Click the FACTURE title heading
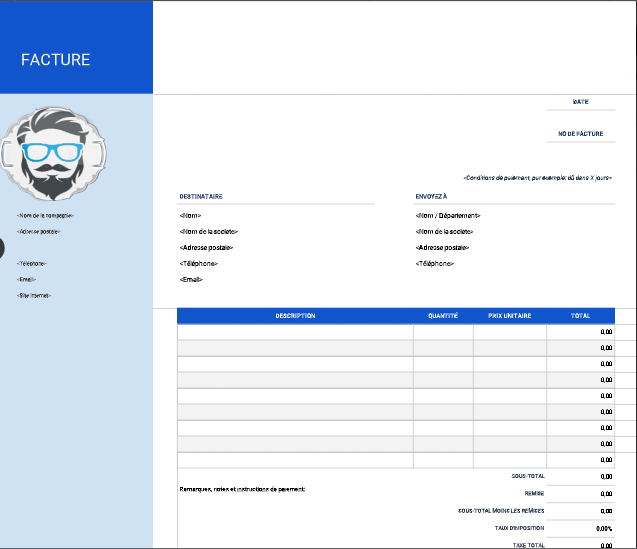Image resolution: width=637 pixels, height=549 pixels. point(56,60)
